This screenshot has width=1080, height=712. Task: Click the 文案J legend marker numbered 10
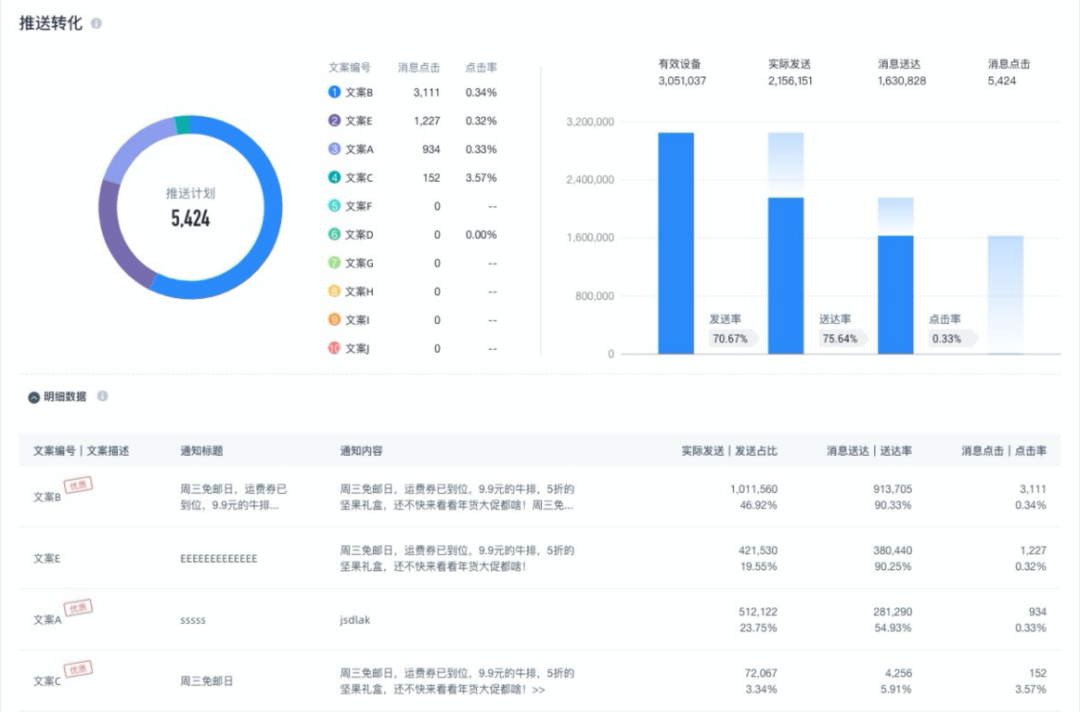tap(334, 348)
